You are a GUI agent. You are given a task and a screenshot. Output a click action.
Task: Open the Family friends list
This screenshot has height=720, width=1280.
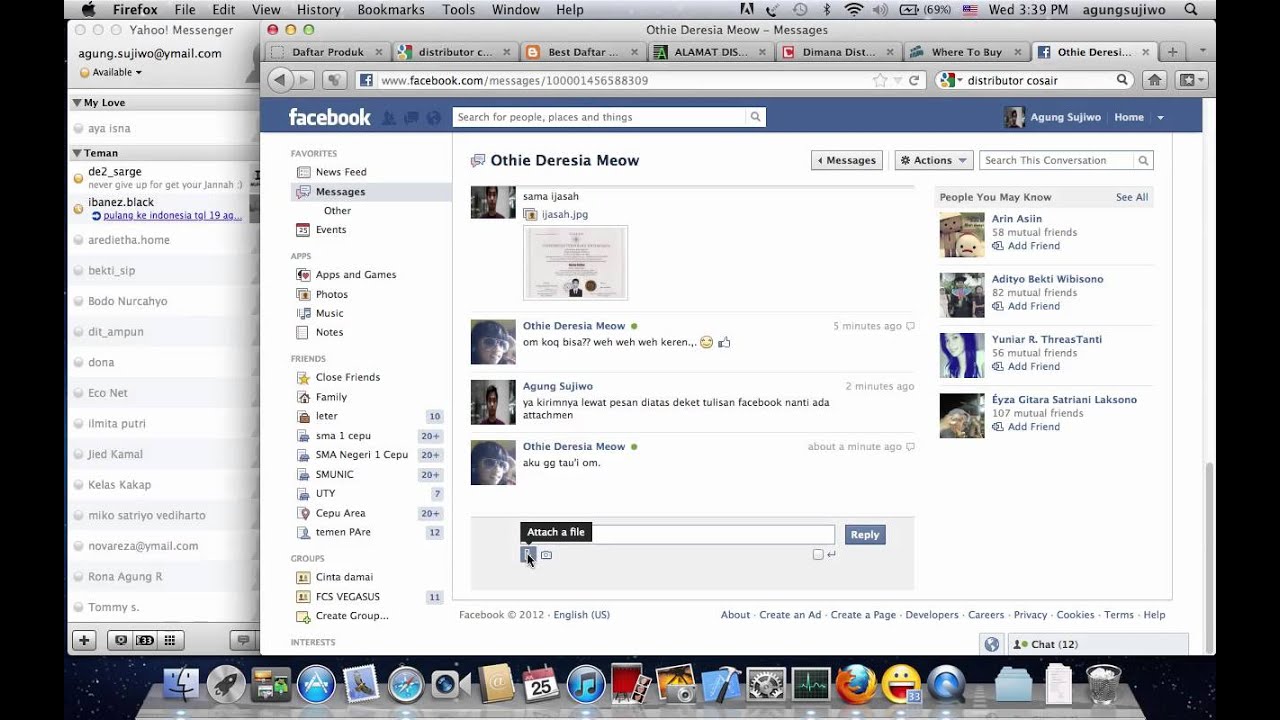point(331,397)
